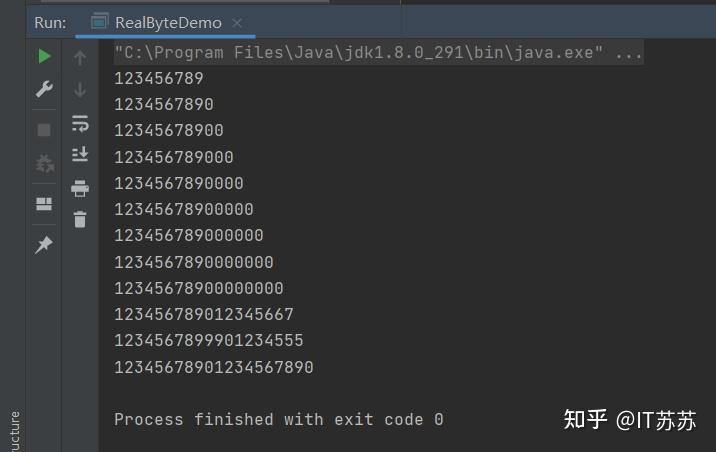Close the RealByteDemo tab

(x=237, y=22)
